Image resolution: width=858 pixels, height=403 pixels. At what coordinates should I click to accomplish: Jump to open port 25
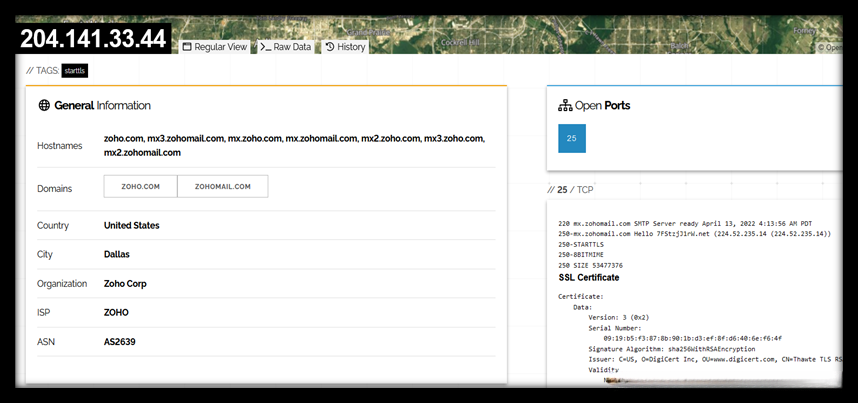pyautogui.click(x=571, y=138)
